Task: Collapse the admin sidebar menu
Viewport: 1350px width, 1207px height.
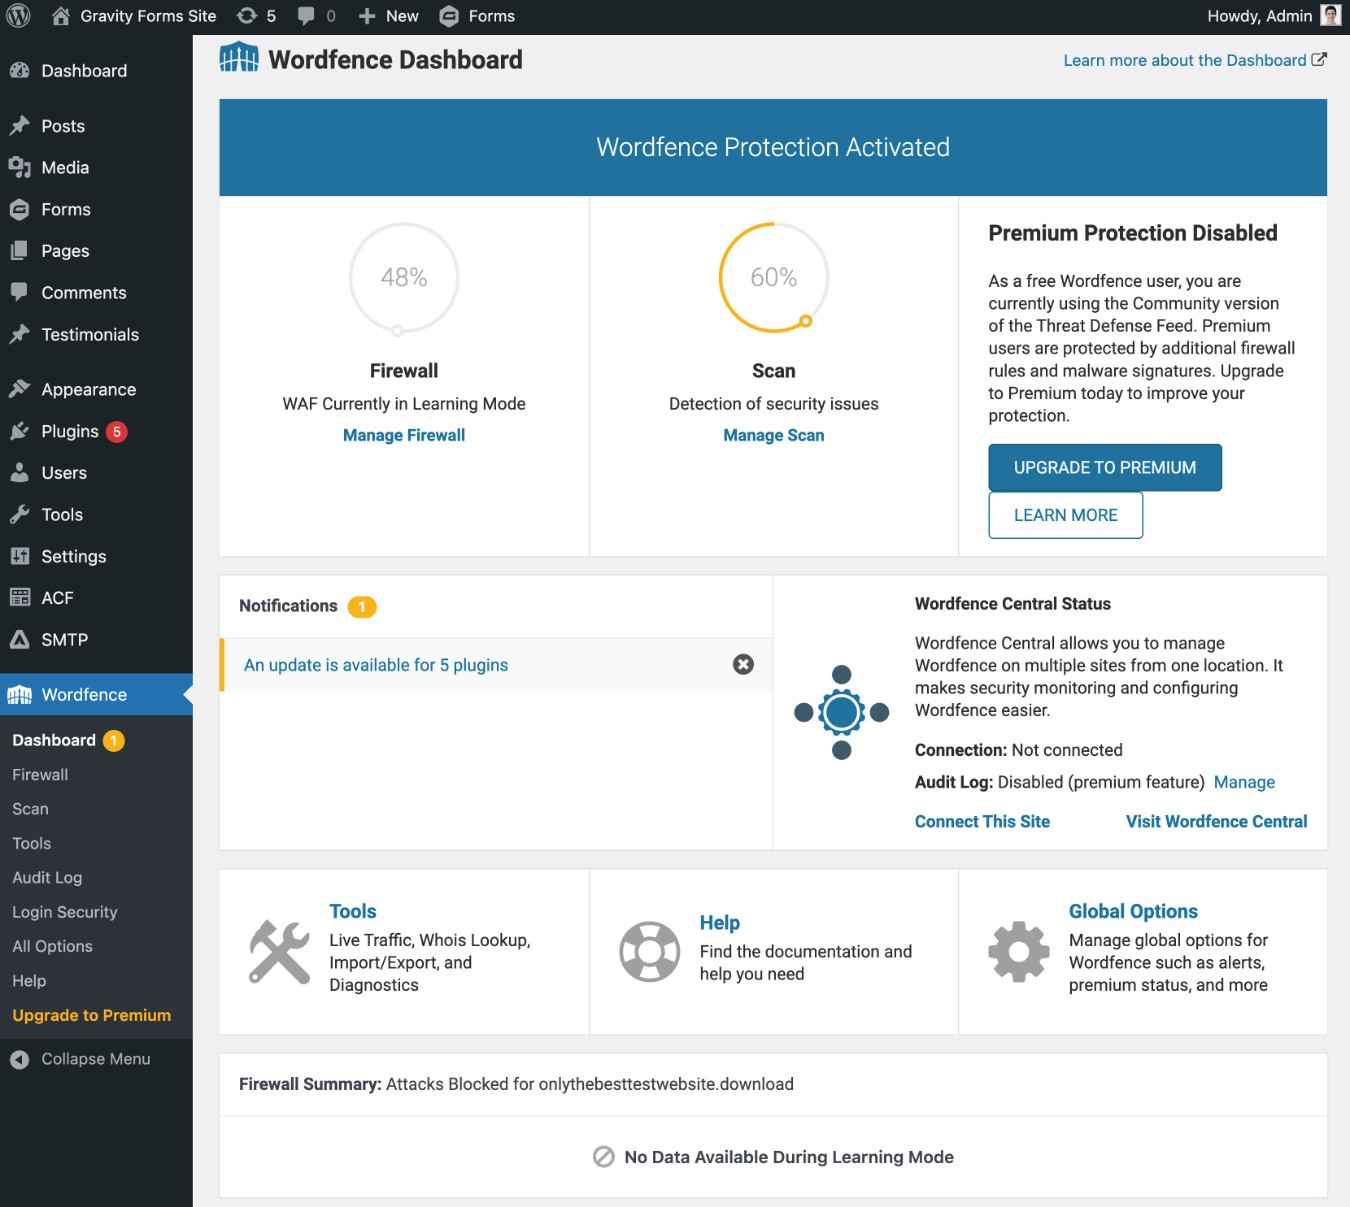Action: point(80,1058)
